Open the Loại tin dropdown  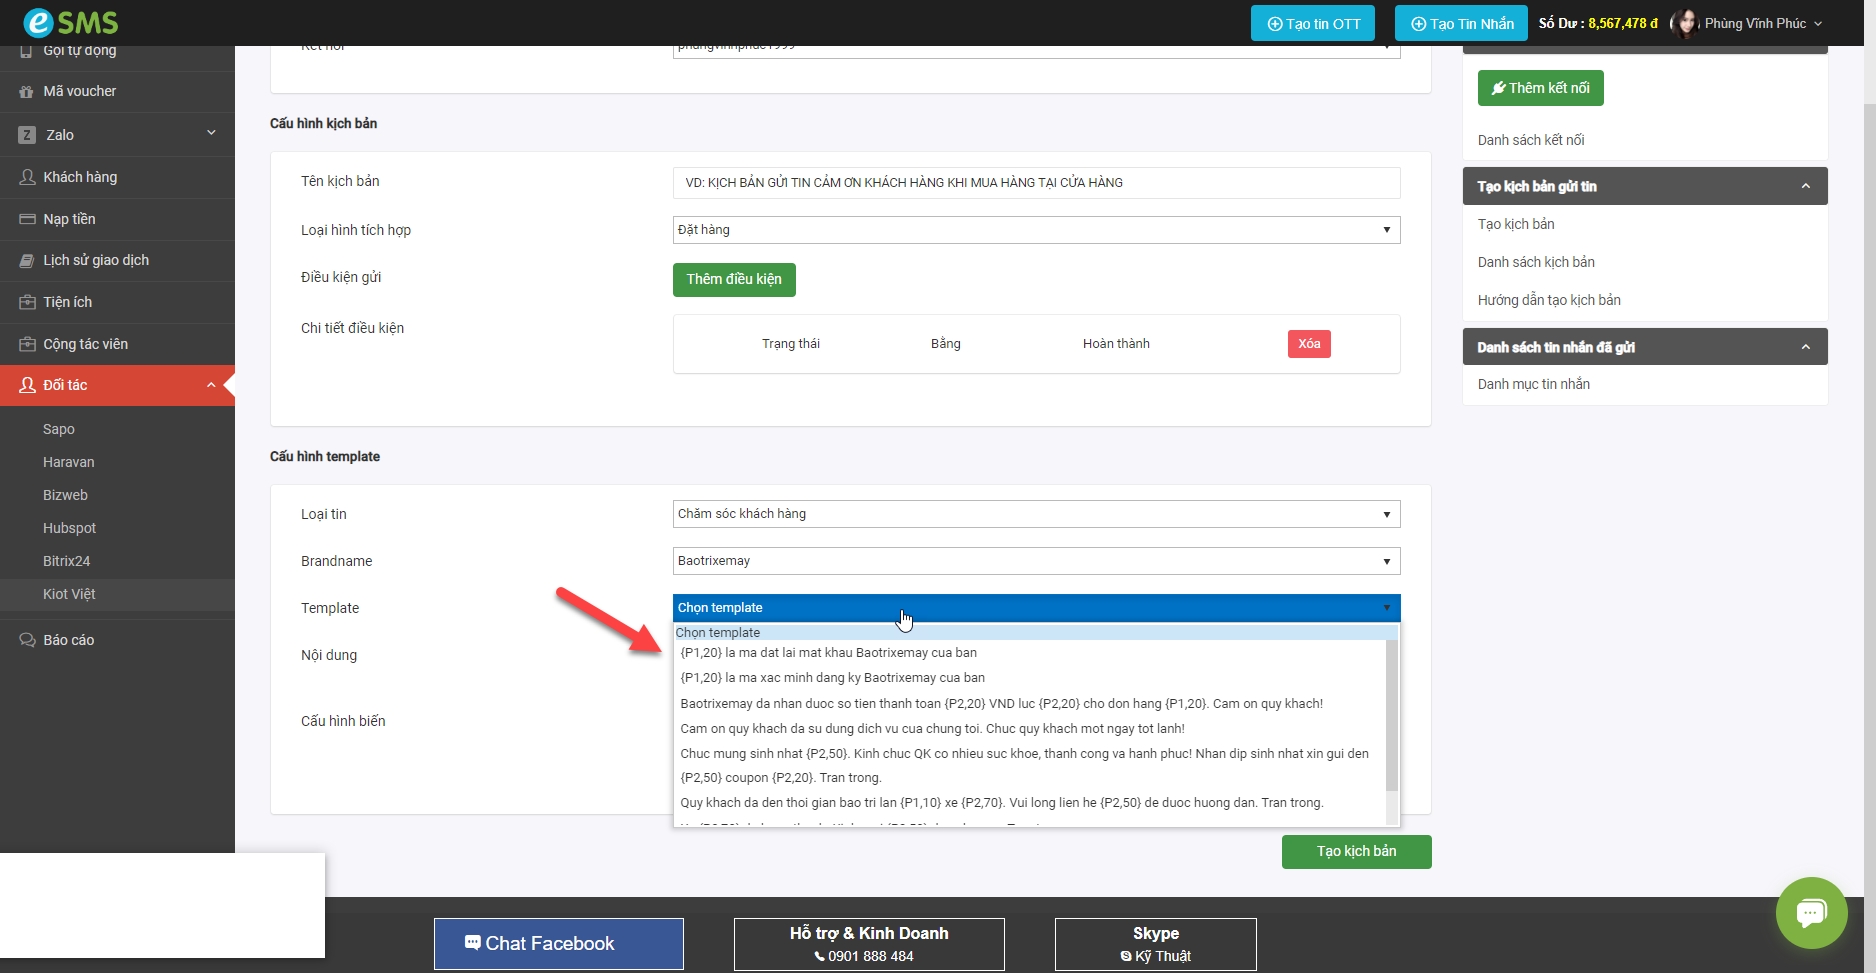(1035, 514)
